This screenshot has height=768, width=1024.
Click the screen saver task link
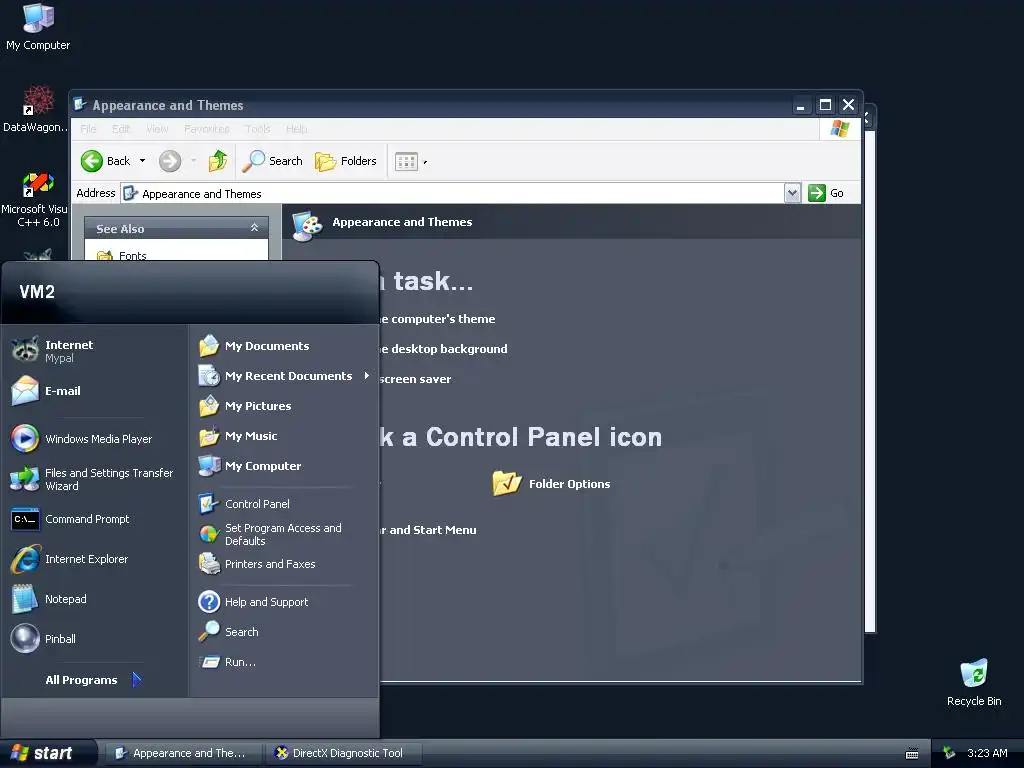point(415,379)
